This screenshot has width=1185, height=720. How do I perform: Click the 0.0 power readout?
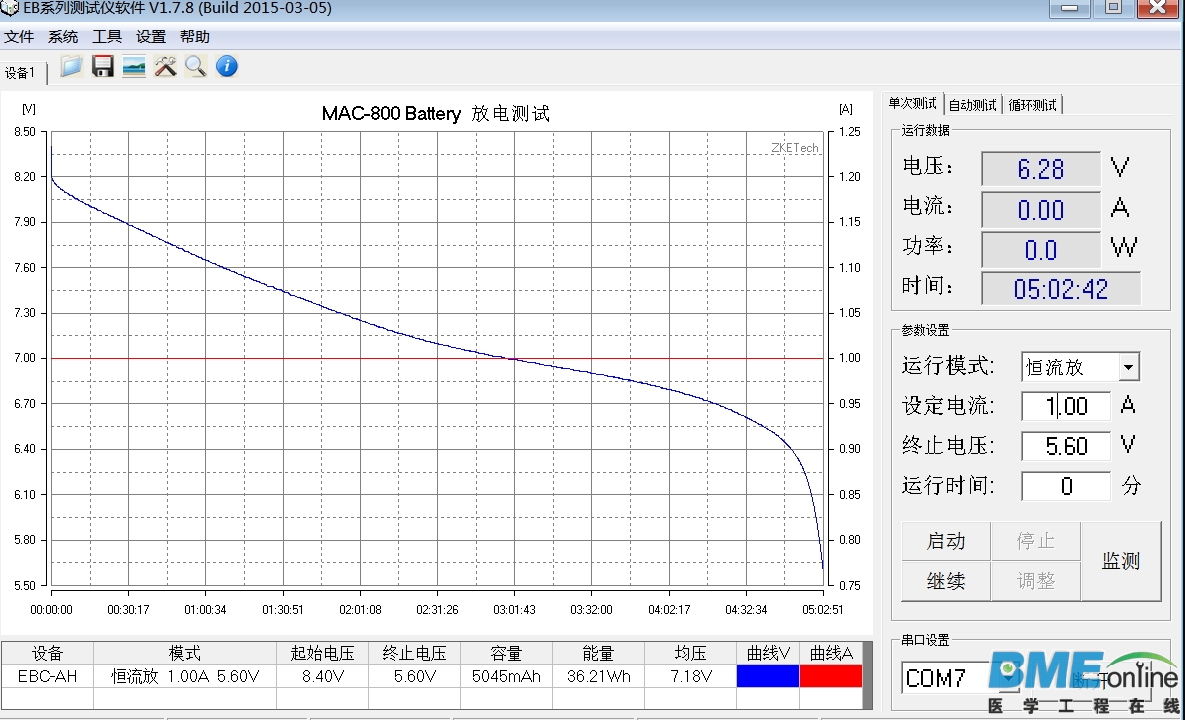point(1041,249)
